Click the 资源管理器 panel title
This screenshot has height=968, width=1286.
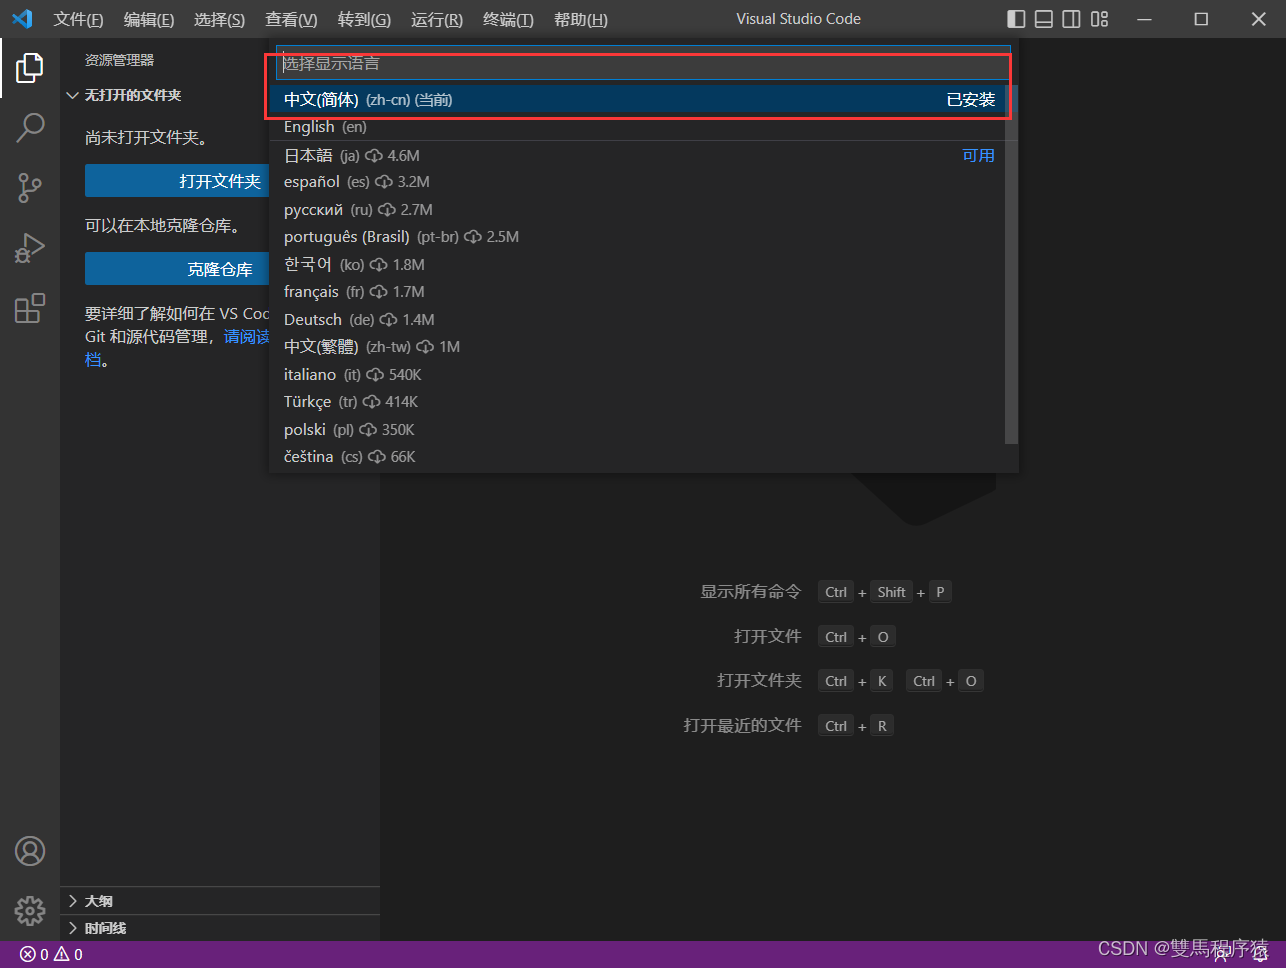119,60
